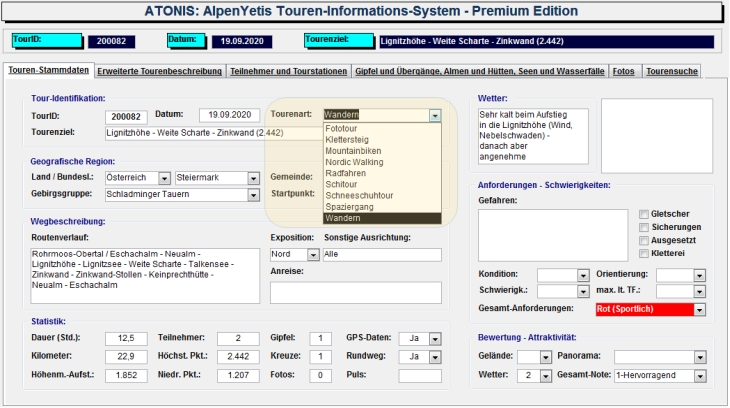Viewport: 730px width, 408px height.
Task: Click the empty Anreise field
Action: click(x=356, y=292)
